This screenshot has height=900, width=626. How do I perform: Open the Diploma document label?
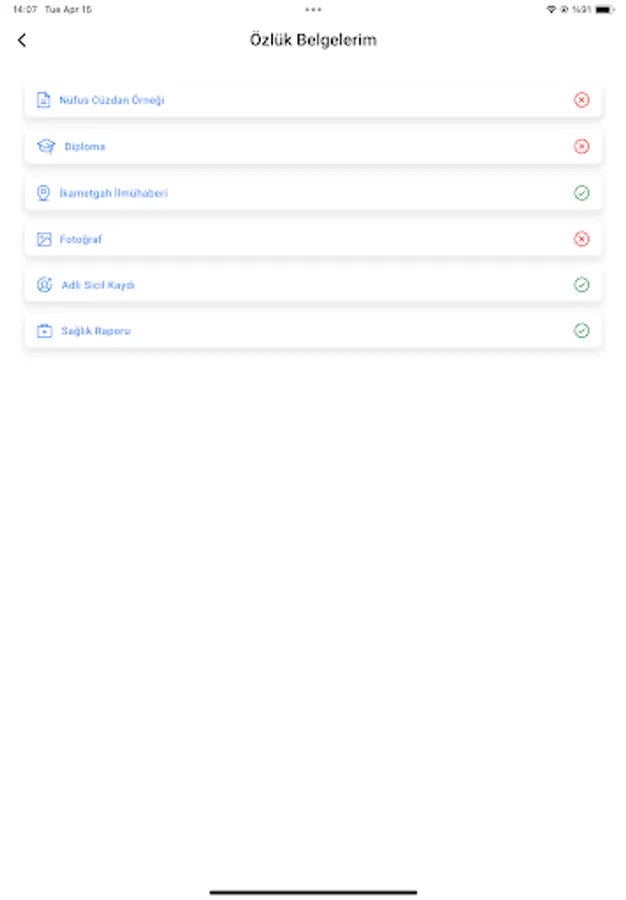85,147
